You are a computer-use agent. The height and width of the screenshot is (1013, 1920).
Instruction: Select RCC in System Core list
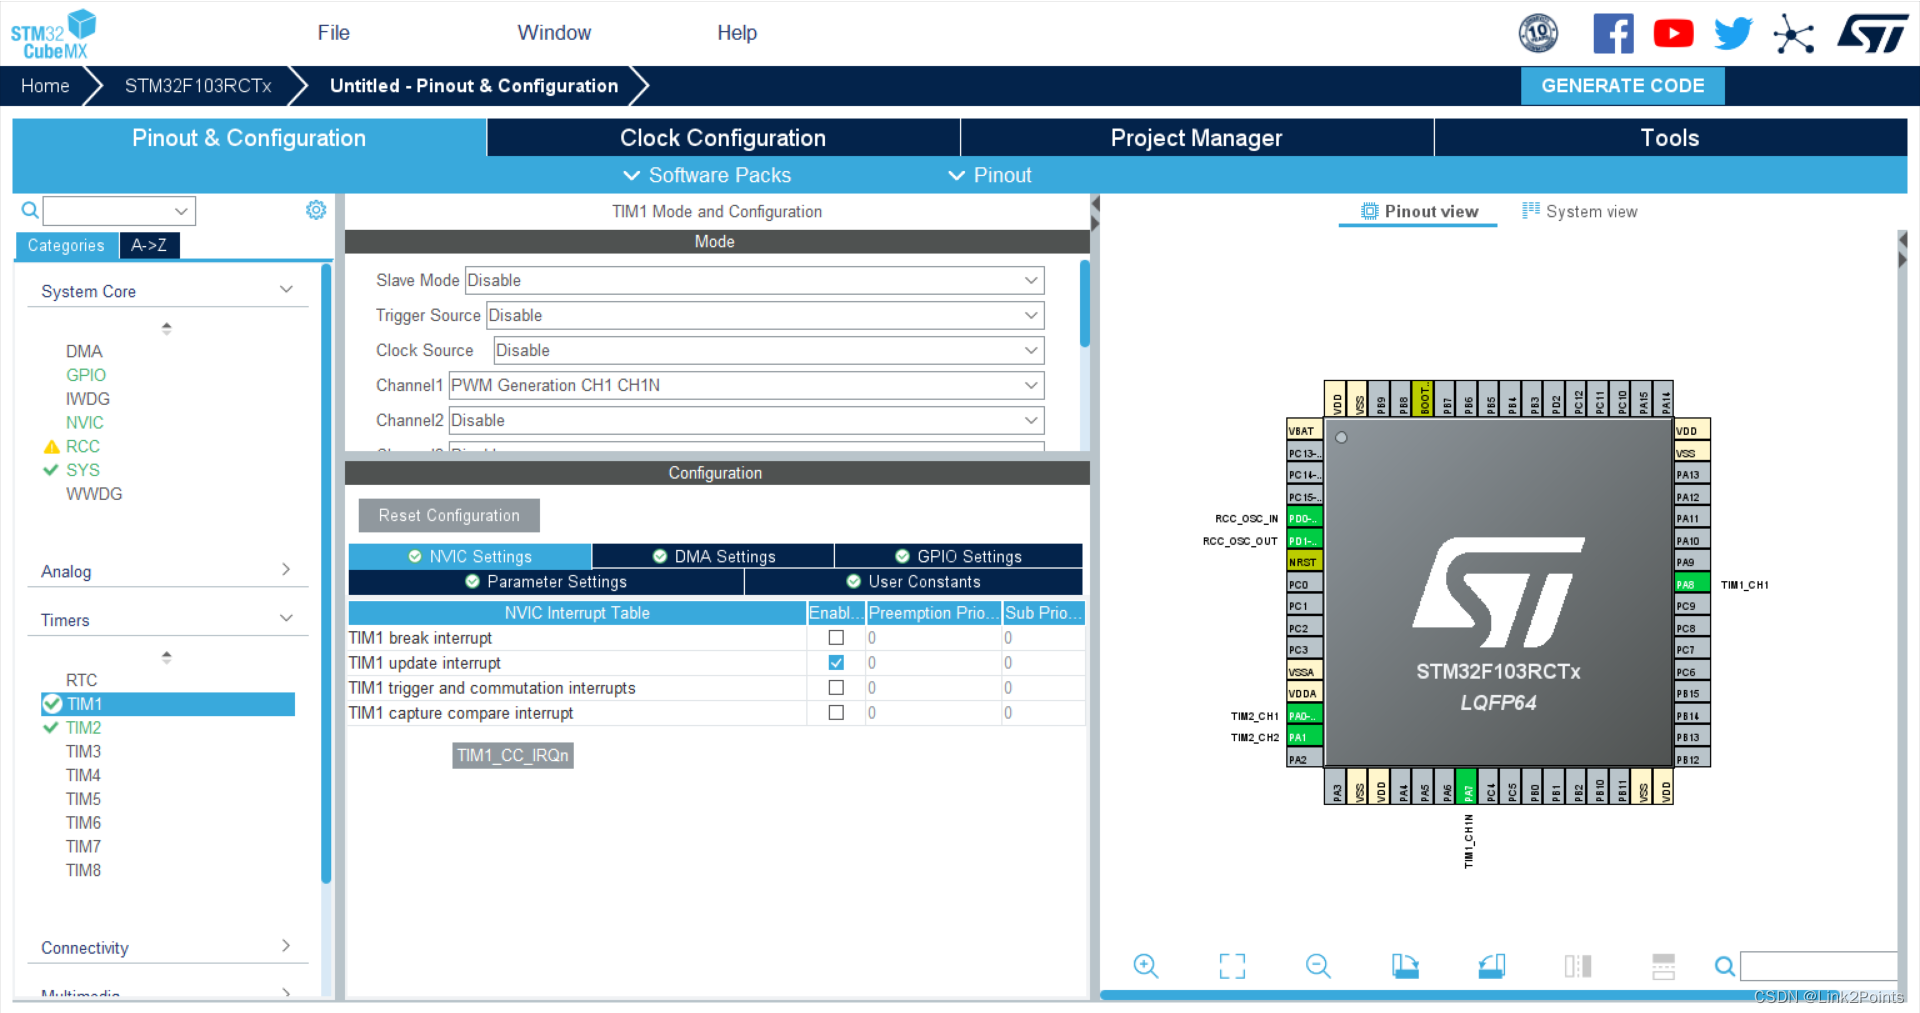(82, 446)
